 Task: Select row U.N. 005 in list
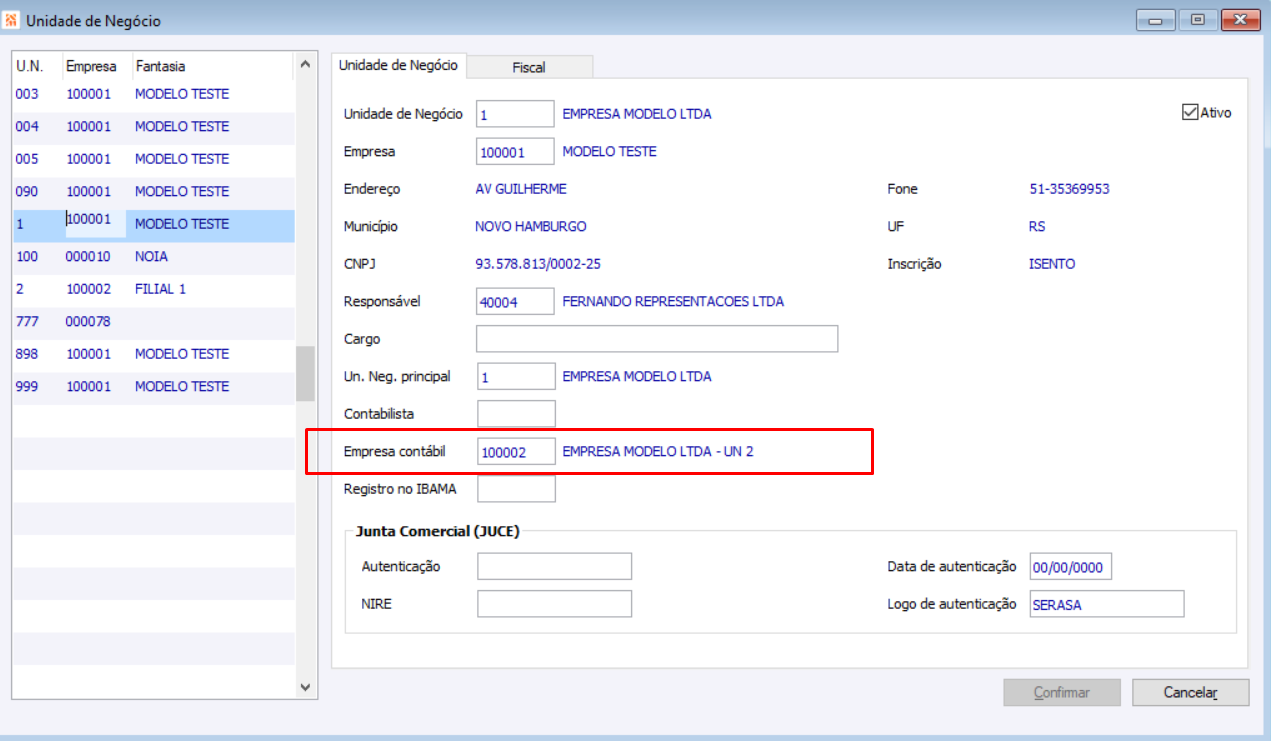(x=153, y=159)
